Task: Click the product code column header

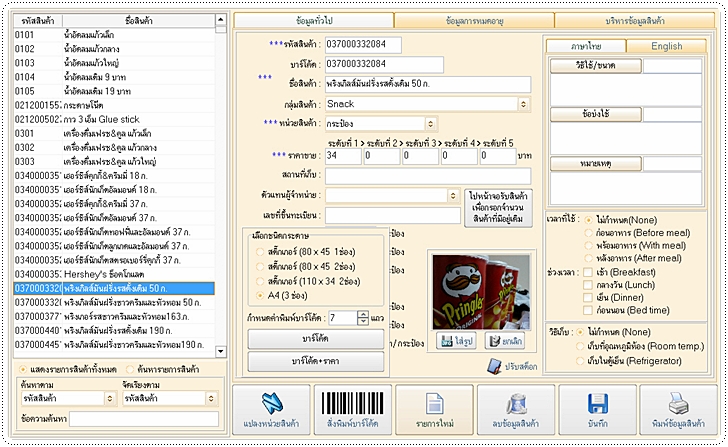Action: (38, 21)
